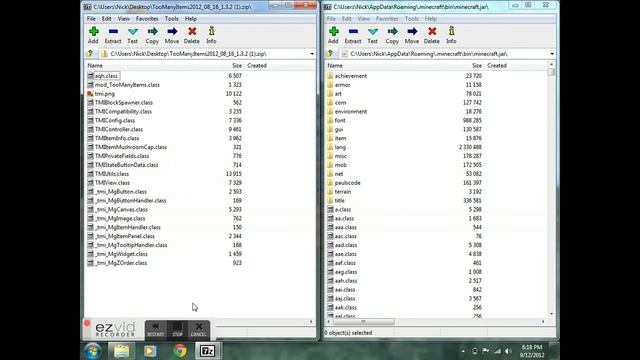The height and width of the screenshot is (360, 640).
Task: Click Move icon in minecraft.jar window
Action: point(412,31)
